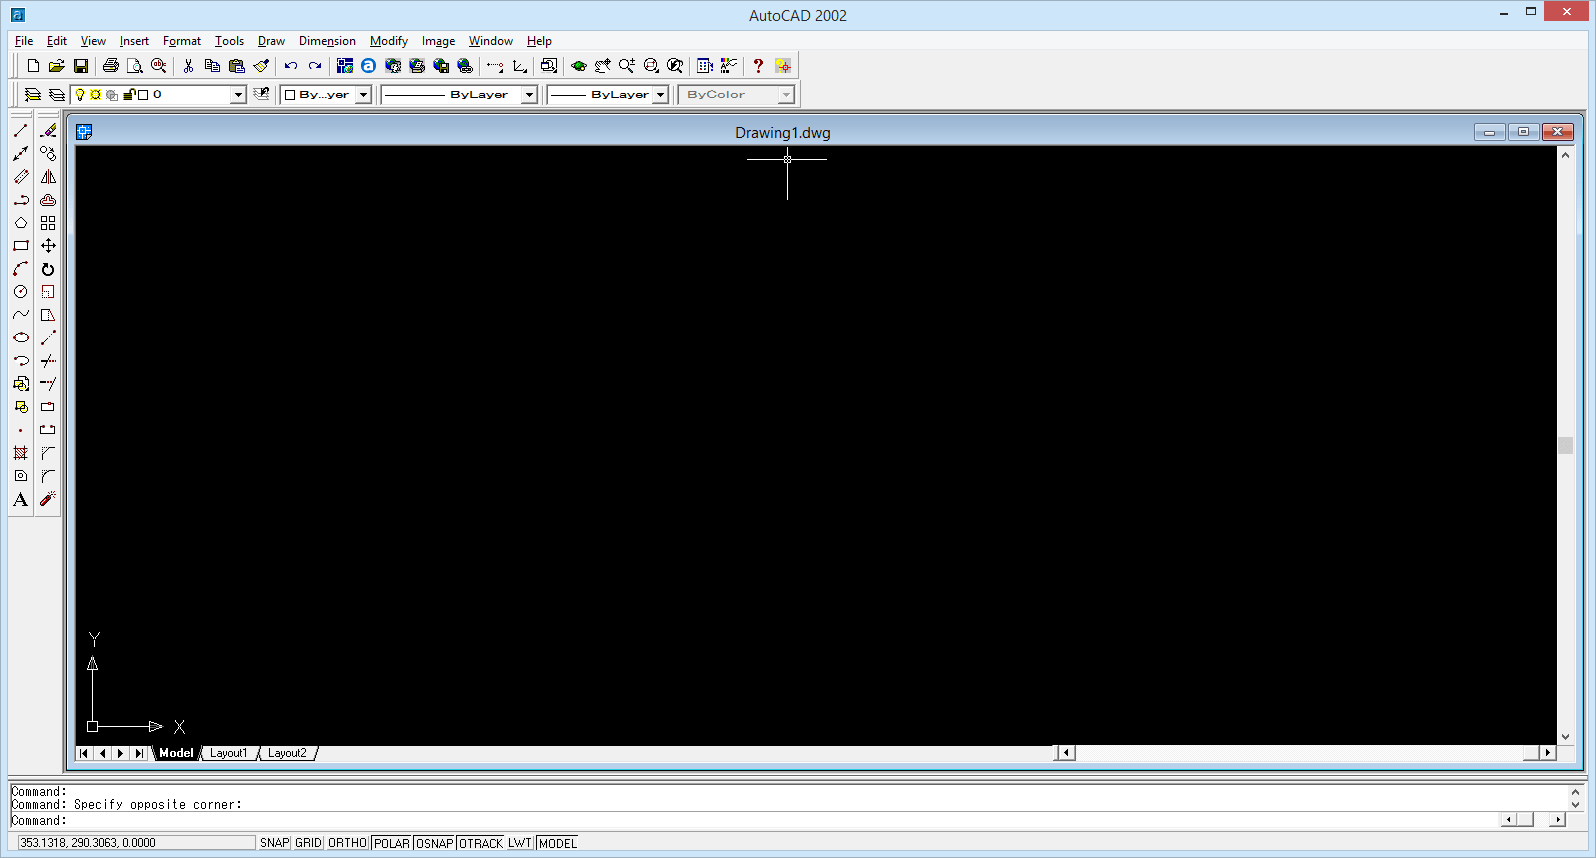Expand the ByColor plot style dropdown
This screenshot has width=1596, height=858.
787,95
